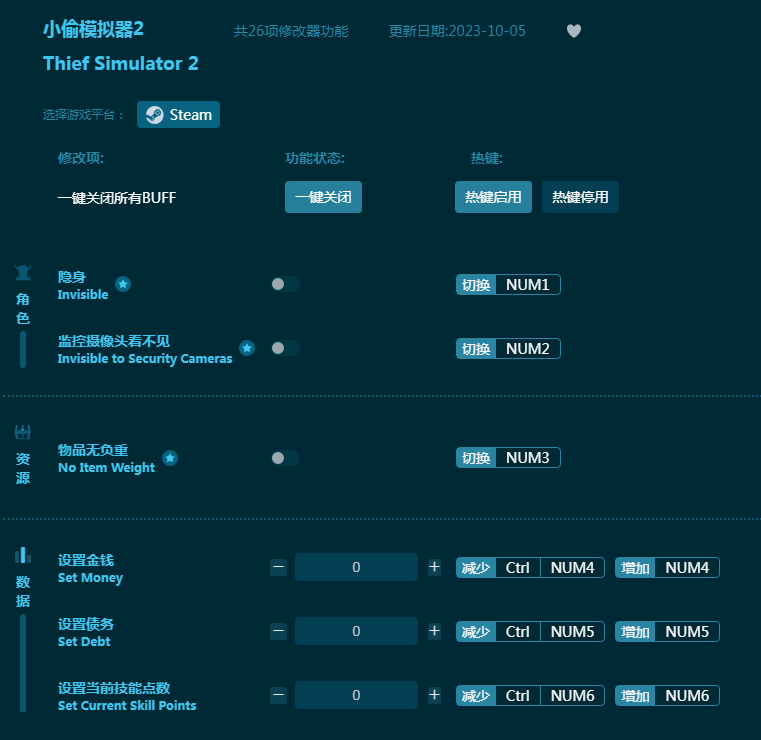761x740 pixels.
Task: Click Set Current Skill Points input field
Action: pos(356,695)
